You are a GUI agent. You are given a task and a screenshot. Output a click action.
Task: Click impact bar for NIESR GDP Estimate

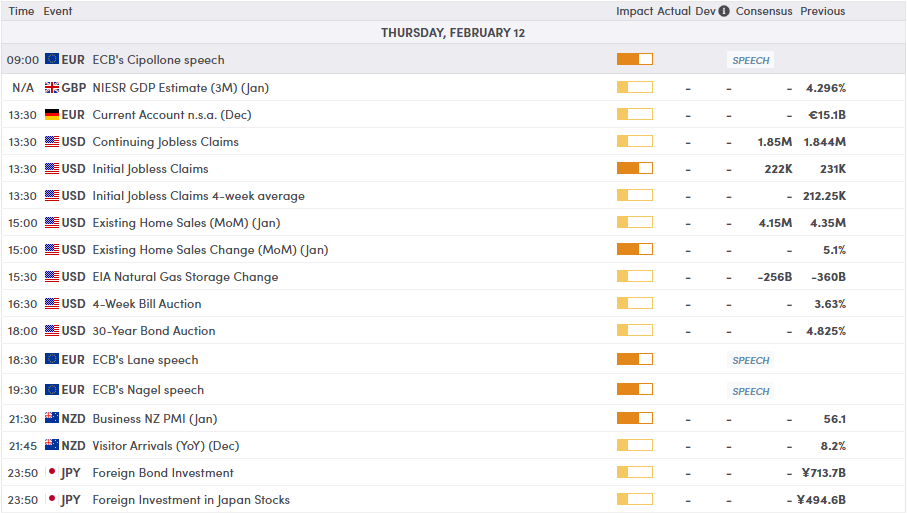[635, 87]
